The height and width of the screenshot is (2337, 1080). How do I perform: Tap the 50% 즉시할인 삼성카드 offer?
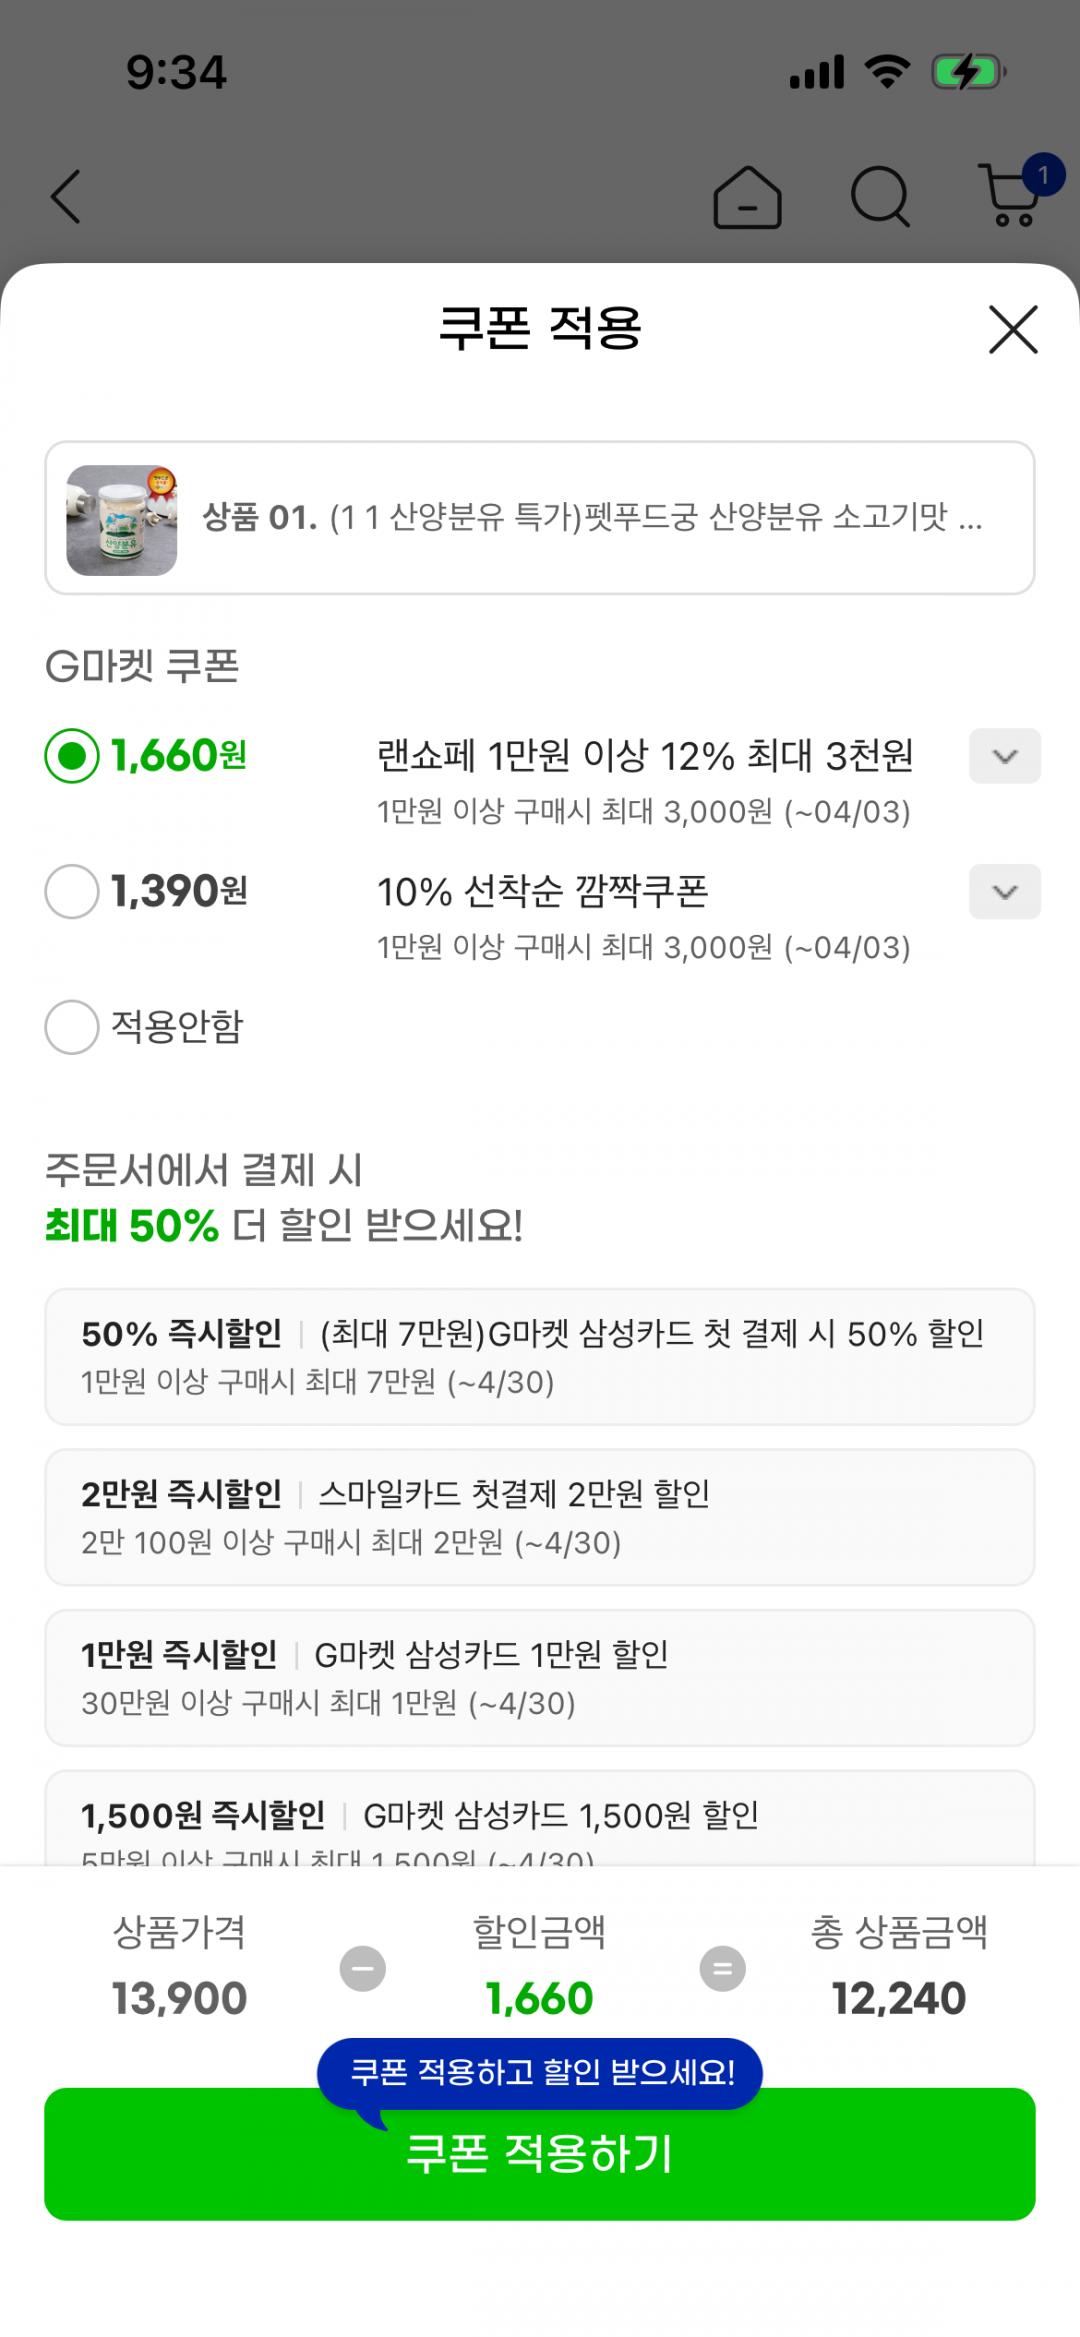[x=540, y=1357]
